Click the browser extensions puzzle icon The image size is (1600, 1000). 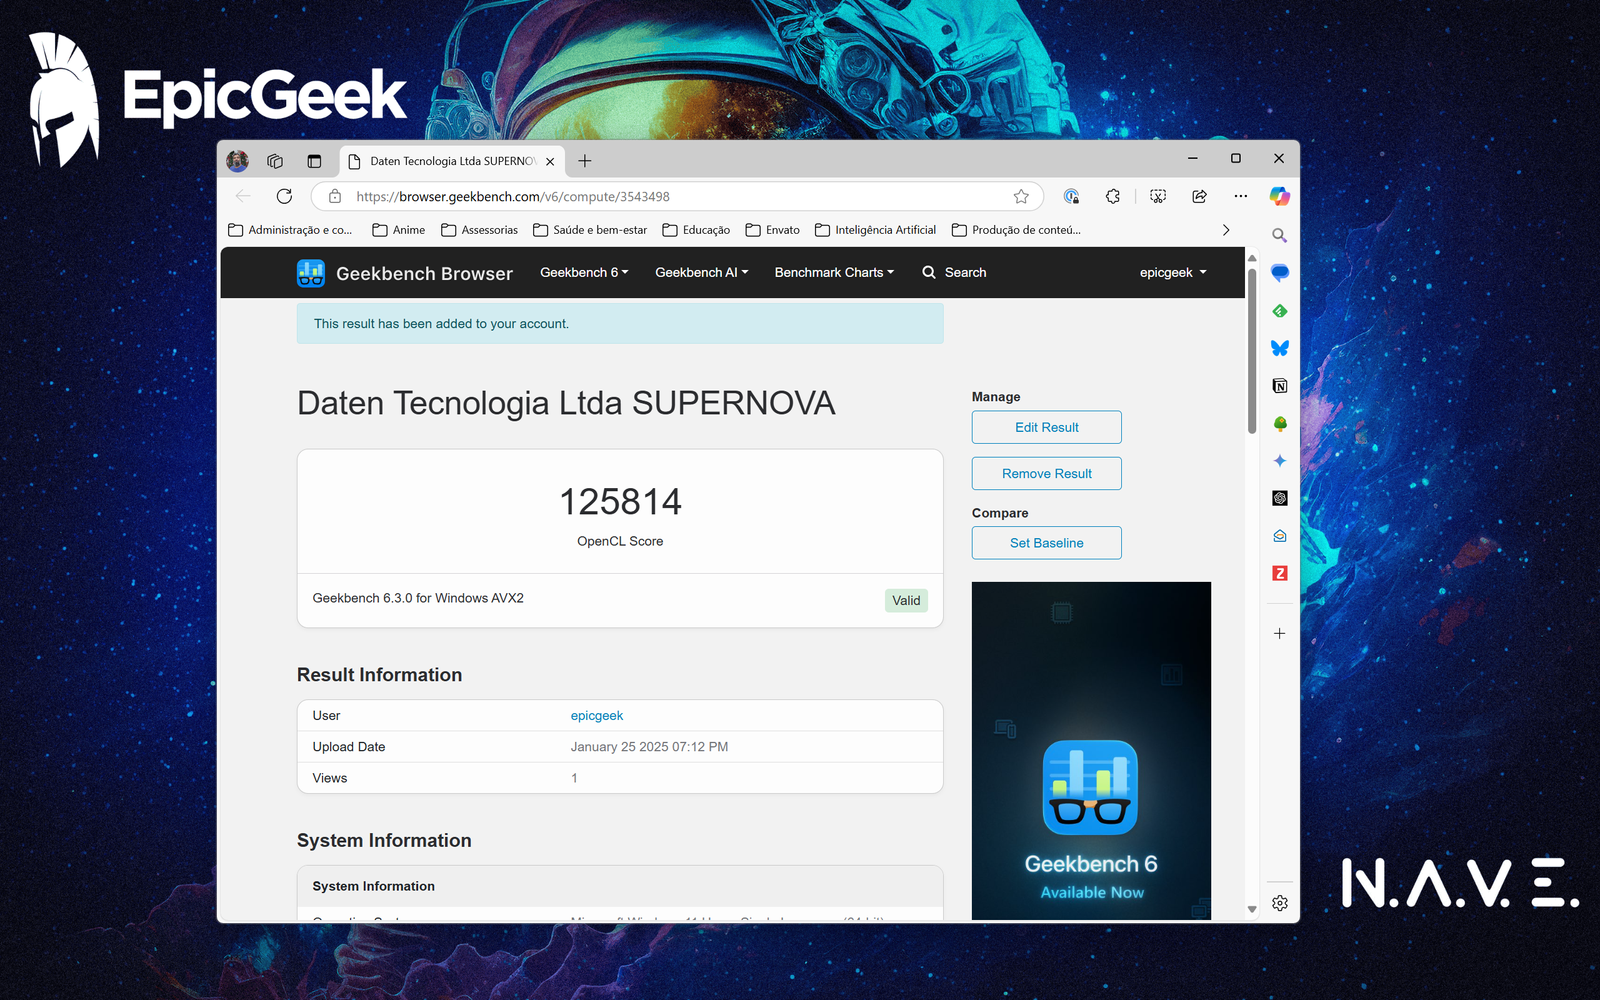[x=1113, y=196]
